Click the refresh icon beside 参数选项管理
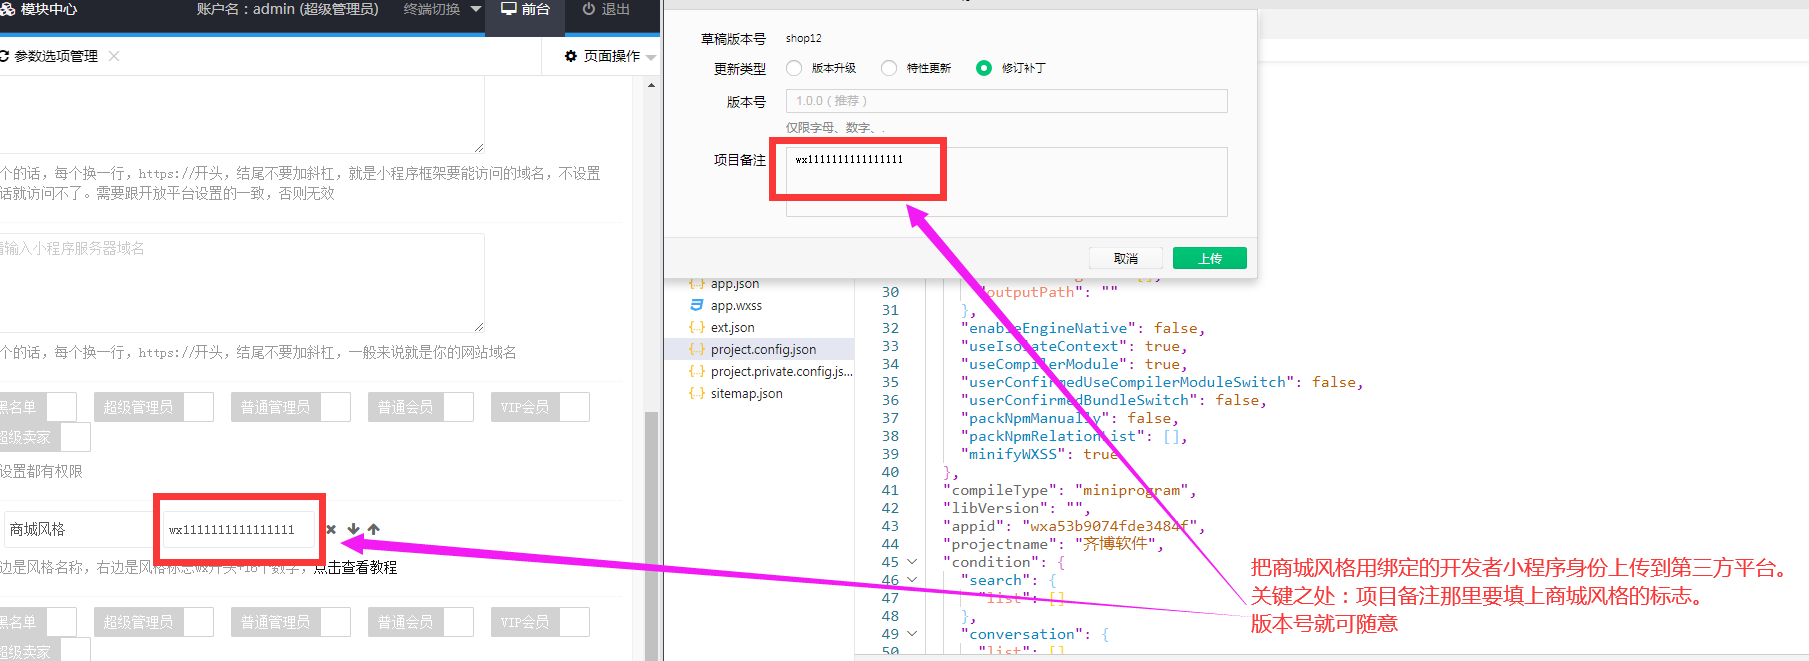 (5, 56)
